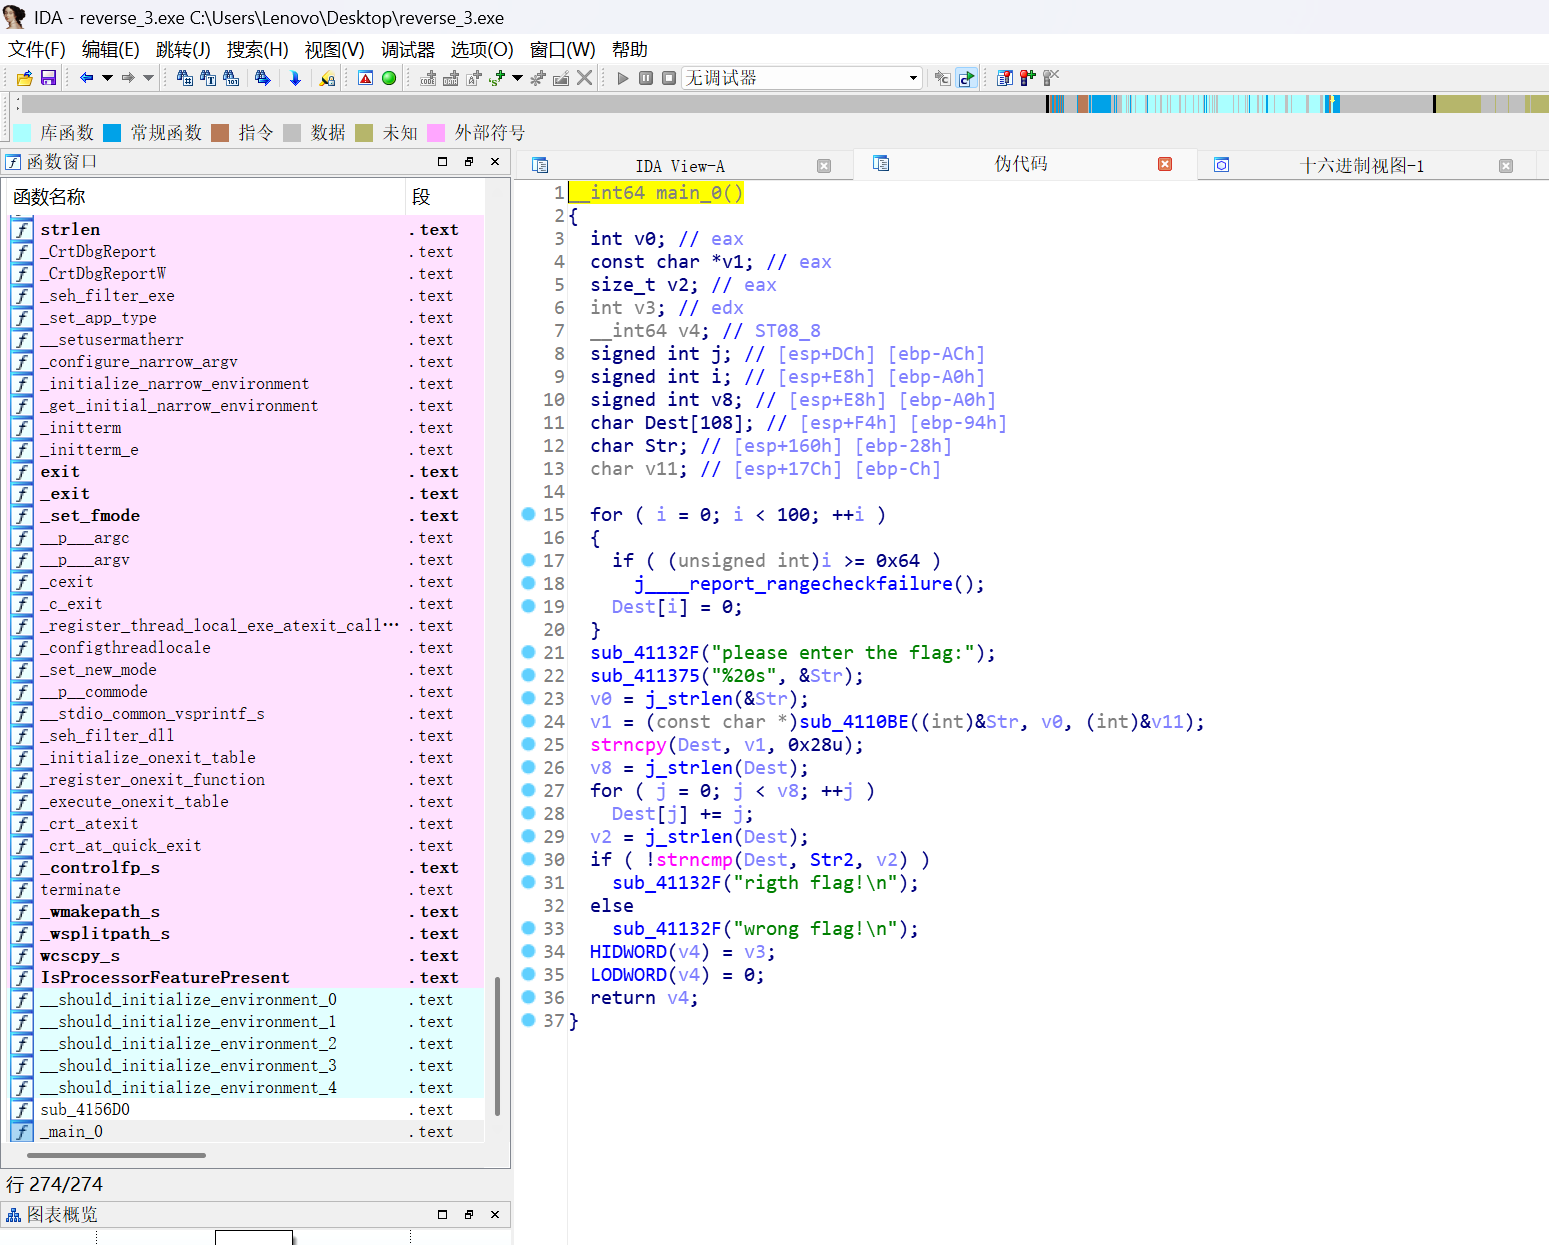Expand the back navigation history dropdown arrow
The image size is (1549, 1245).
[107, 78]
